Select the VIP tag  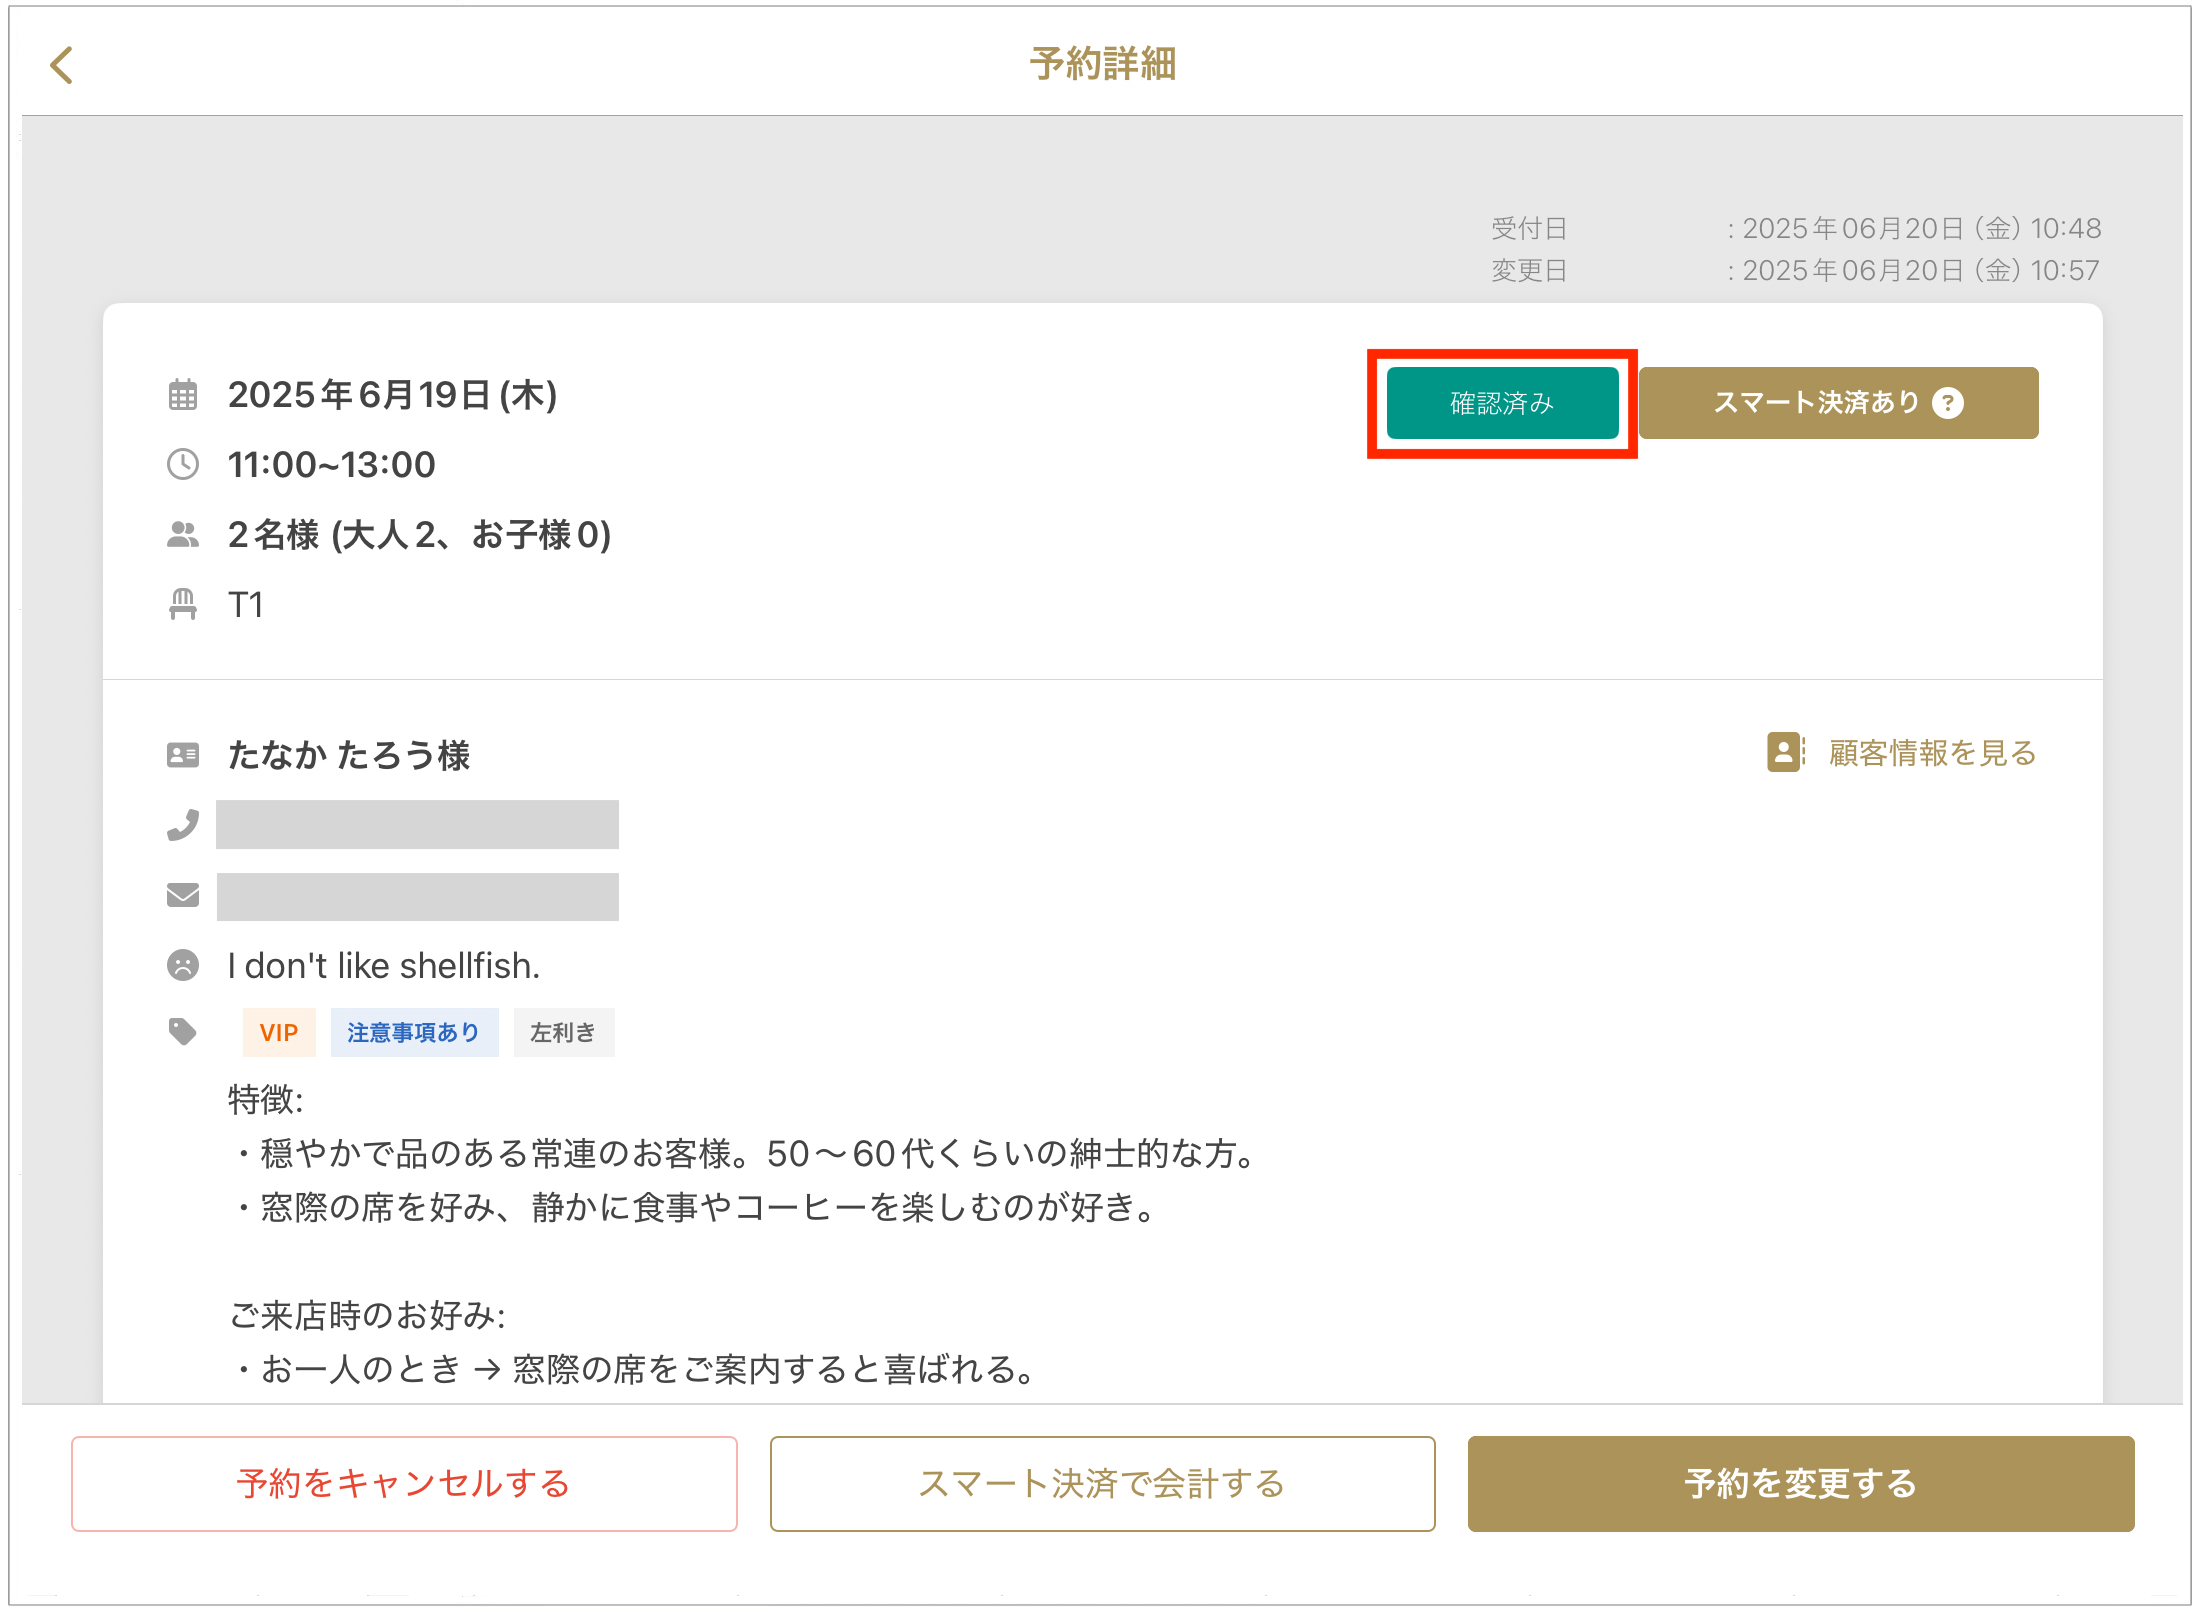(279, 1033)
